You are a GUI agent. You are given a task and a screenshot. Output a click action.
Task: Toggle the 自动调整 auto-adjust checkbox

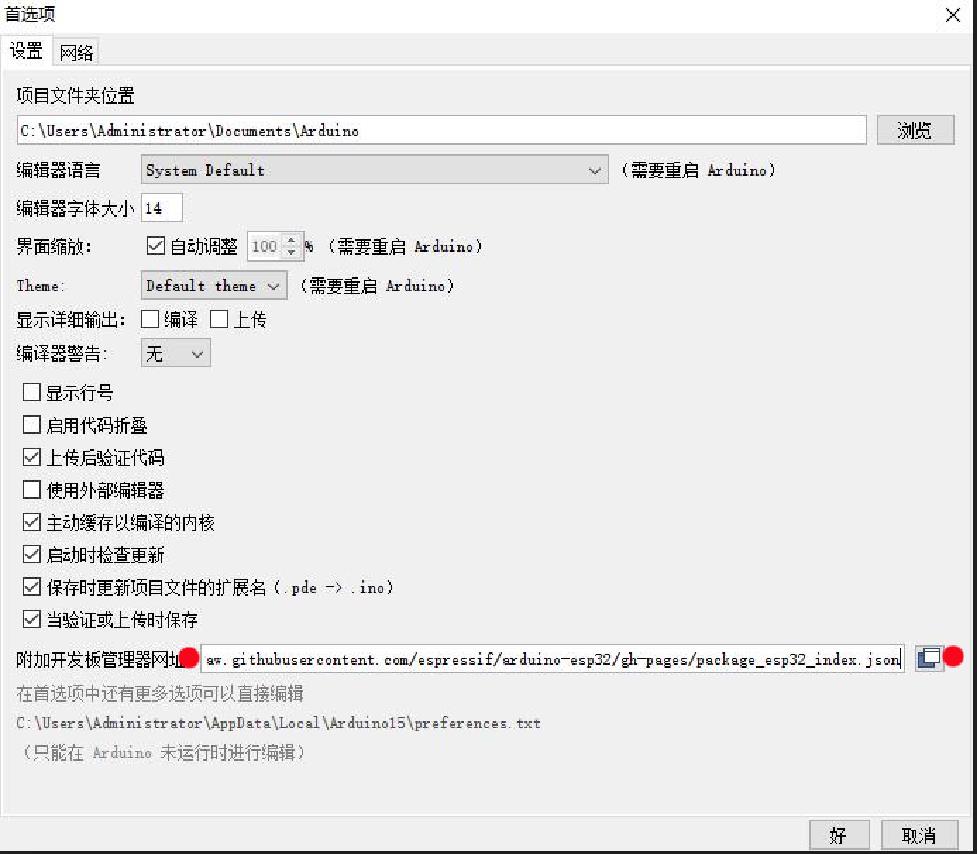pos(156,245)
